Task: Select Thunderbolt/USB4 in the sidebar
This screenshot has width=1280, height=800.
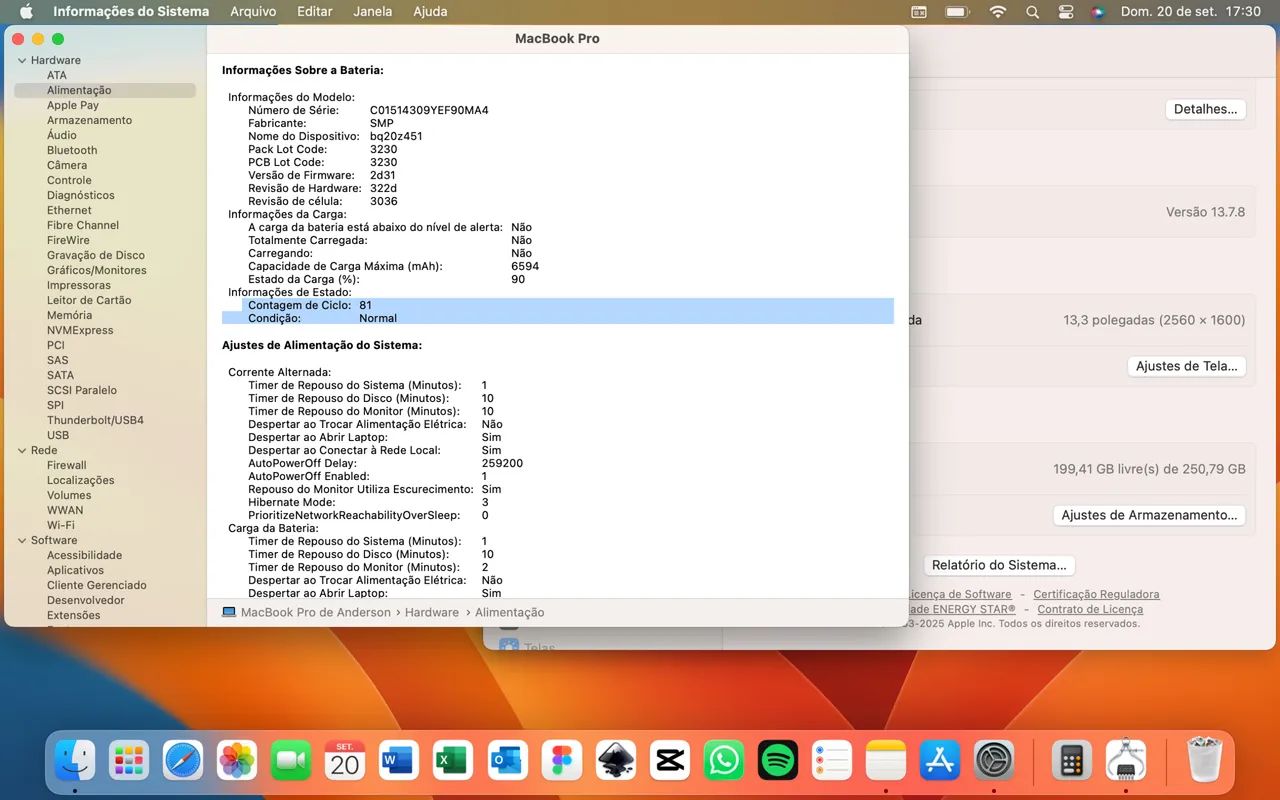Action: click(95, 420)
